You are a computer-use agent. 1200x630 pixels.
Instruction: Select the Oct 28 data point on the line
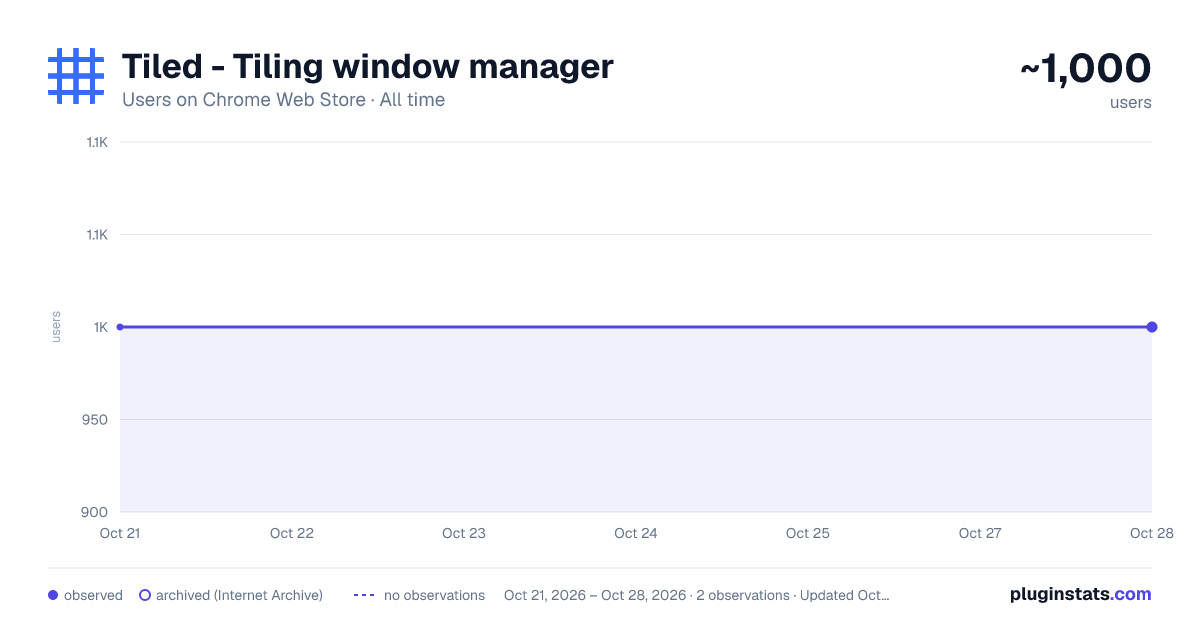[1152, 327]
